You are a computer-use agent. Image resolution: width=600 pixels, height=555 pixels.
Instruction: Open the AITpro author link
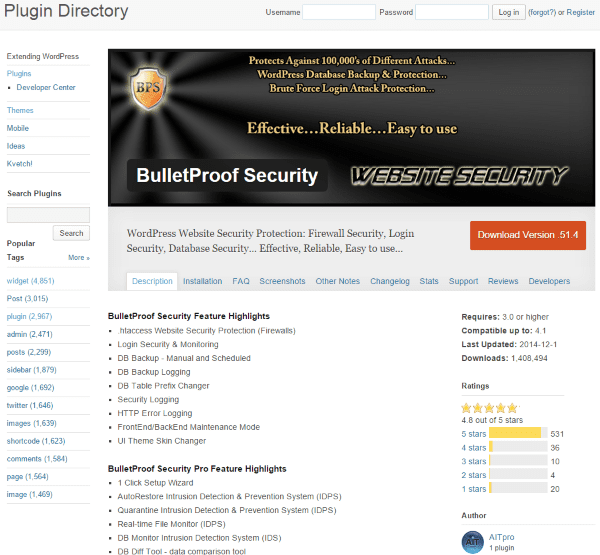tap(501, 537)
